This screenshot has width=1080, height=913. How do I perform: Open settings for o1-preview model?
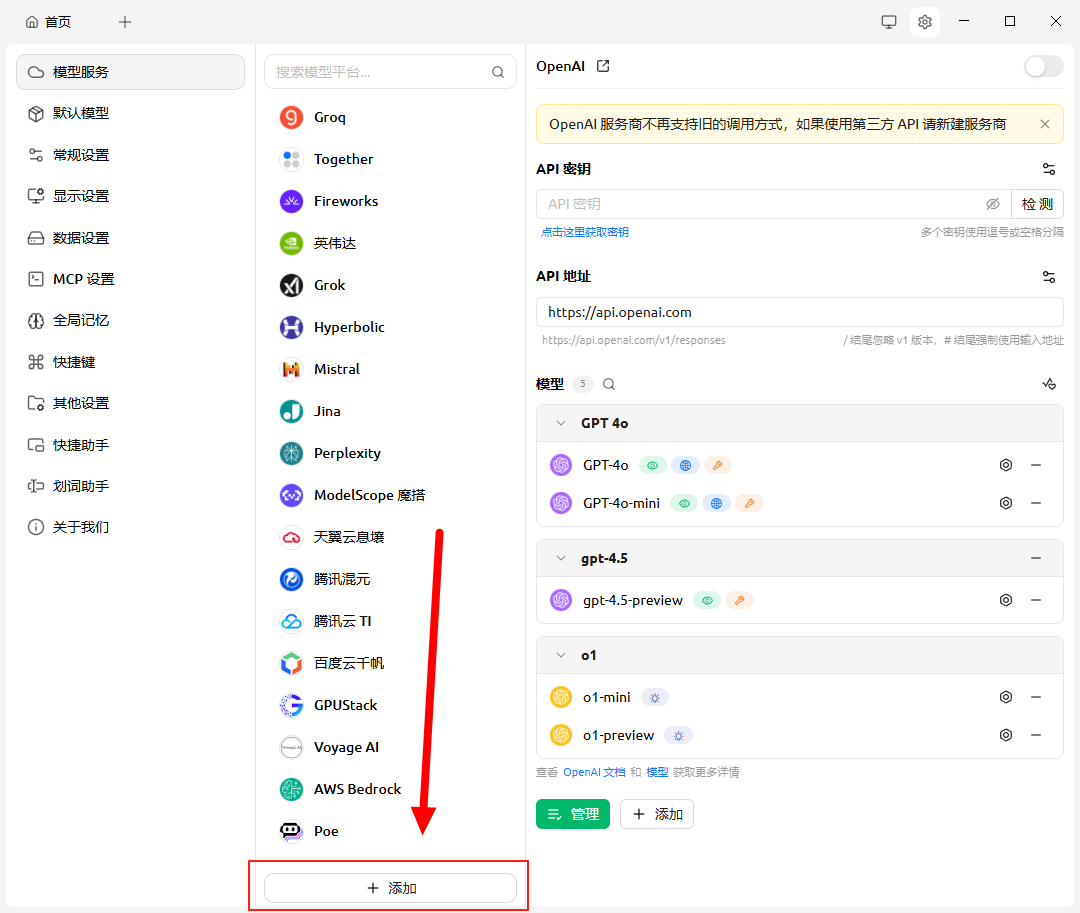(1006, 735)
